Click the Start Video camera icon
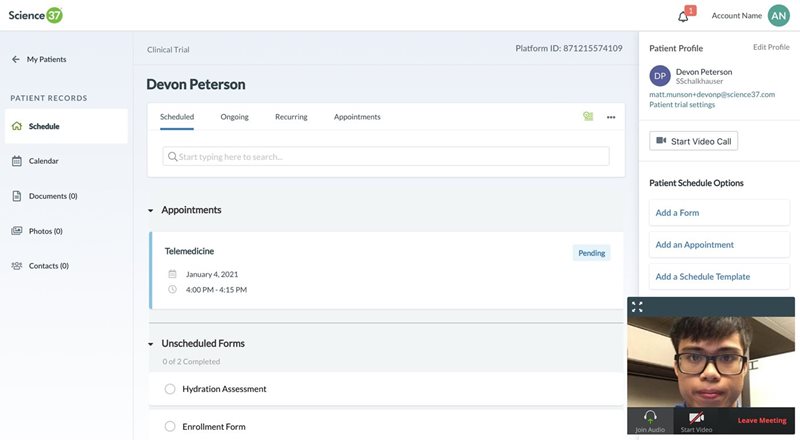 pos(696,419)
